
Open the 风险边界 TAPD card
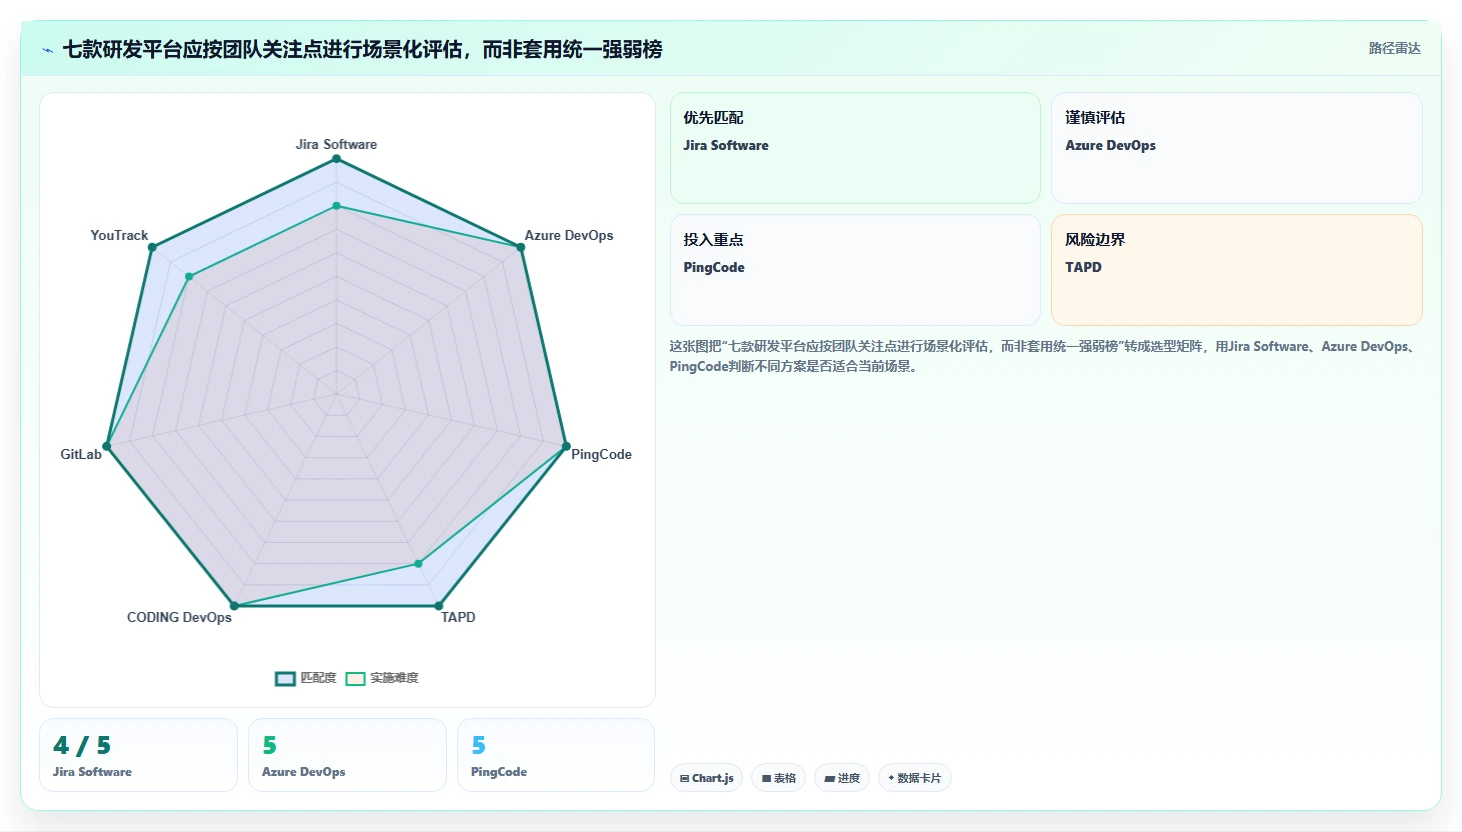1236,270
